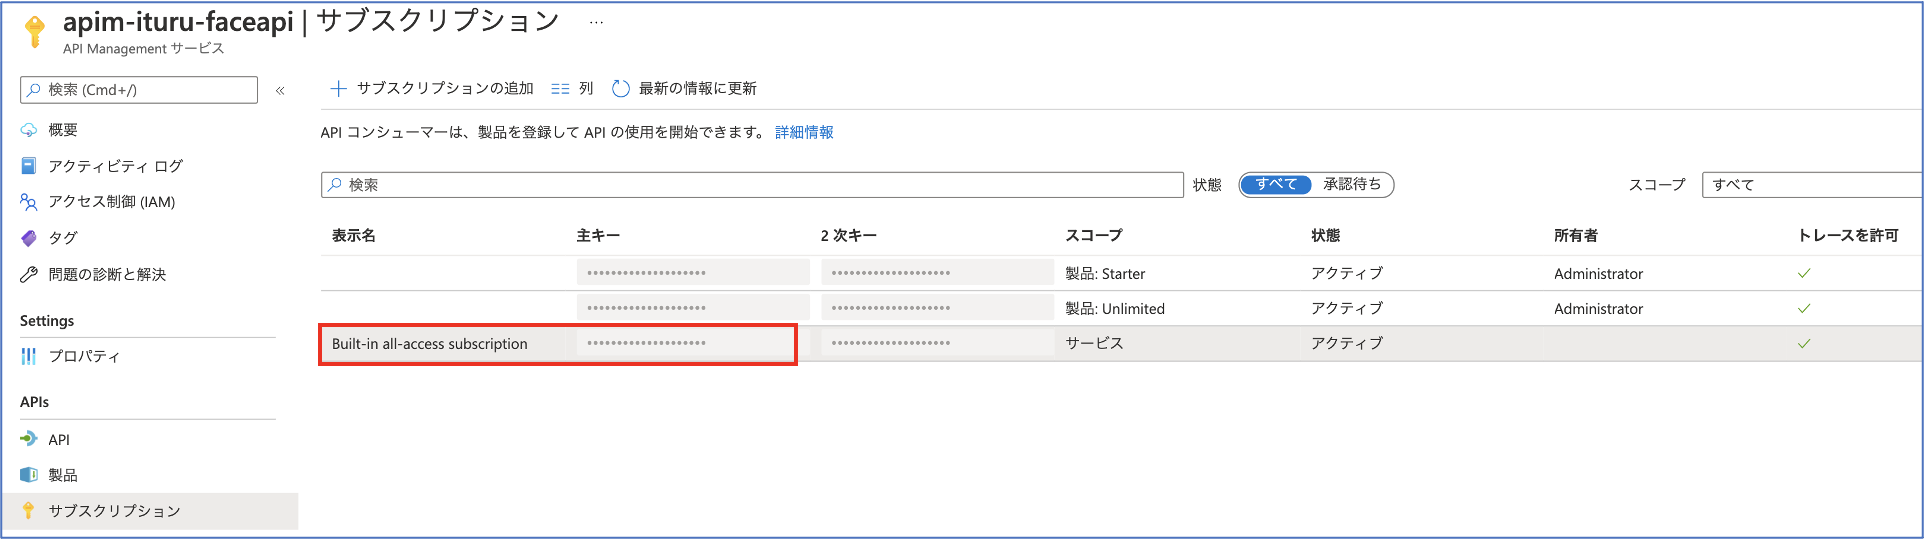Click the checkmark in the サービス row
1924x540 pixels.
pyautogui.click(x=1804, y=343)
